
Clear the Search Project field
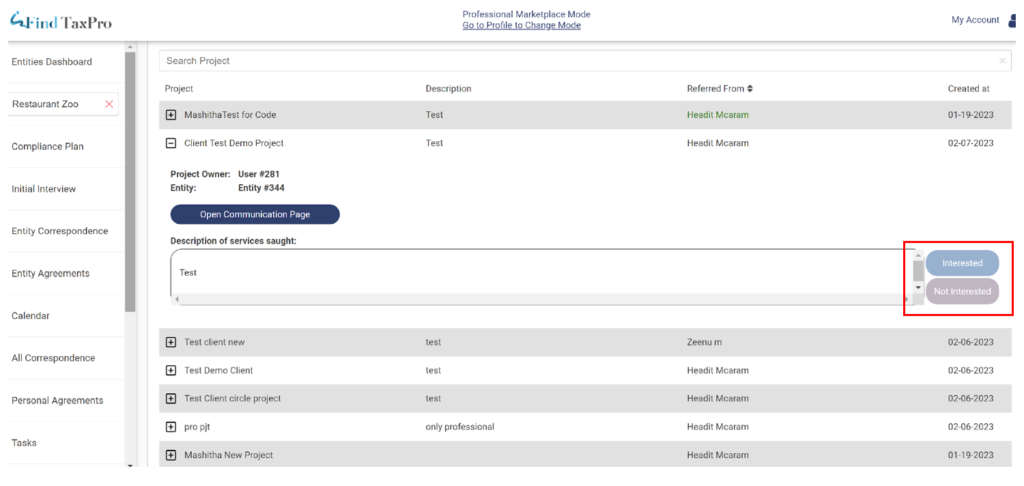pos(1002,61)
